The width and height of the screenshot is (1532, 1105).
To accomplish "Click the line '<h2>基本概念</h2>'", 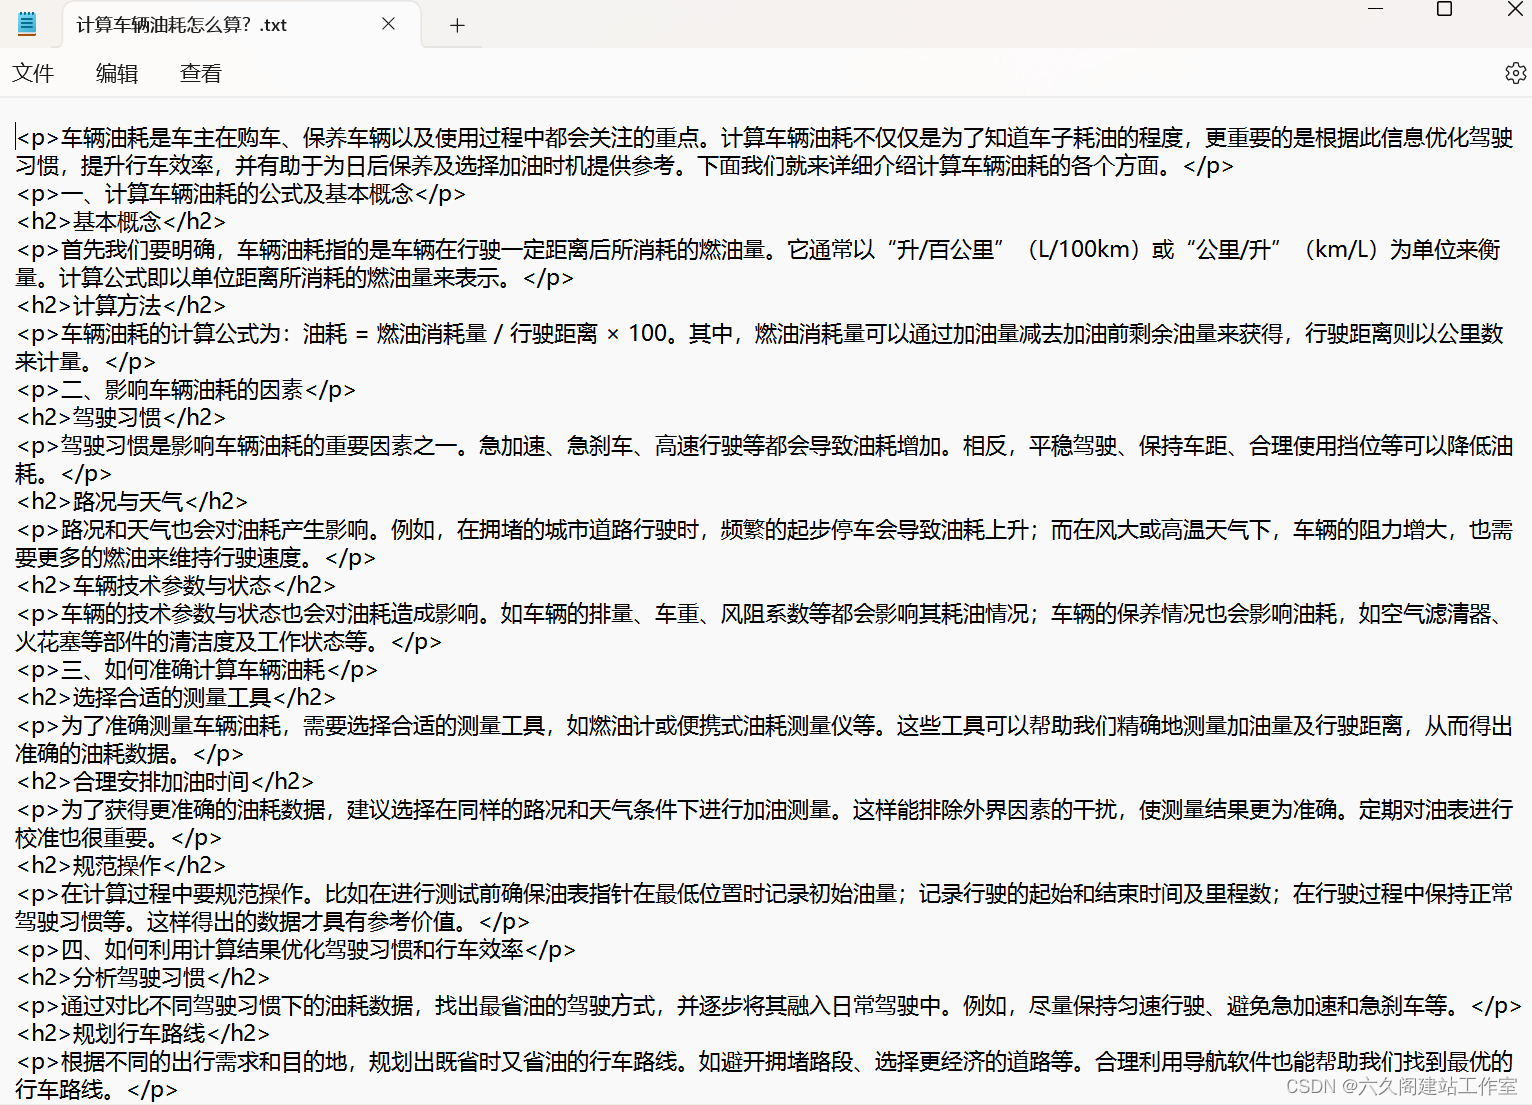I will click(121, 222).
